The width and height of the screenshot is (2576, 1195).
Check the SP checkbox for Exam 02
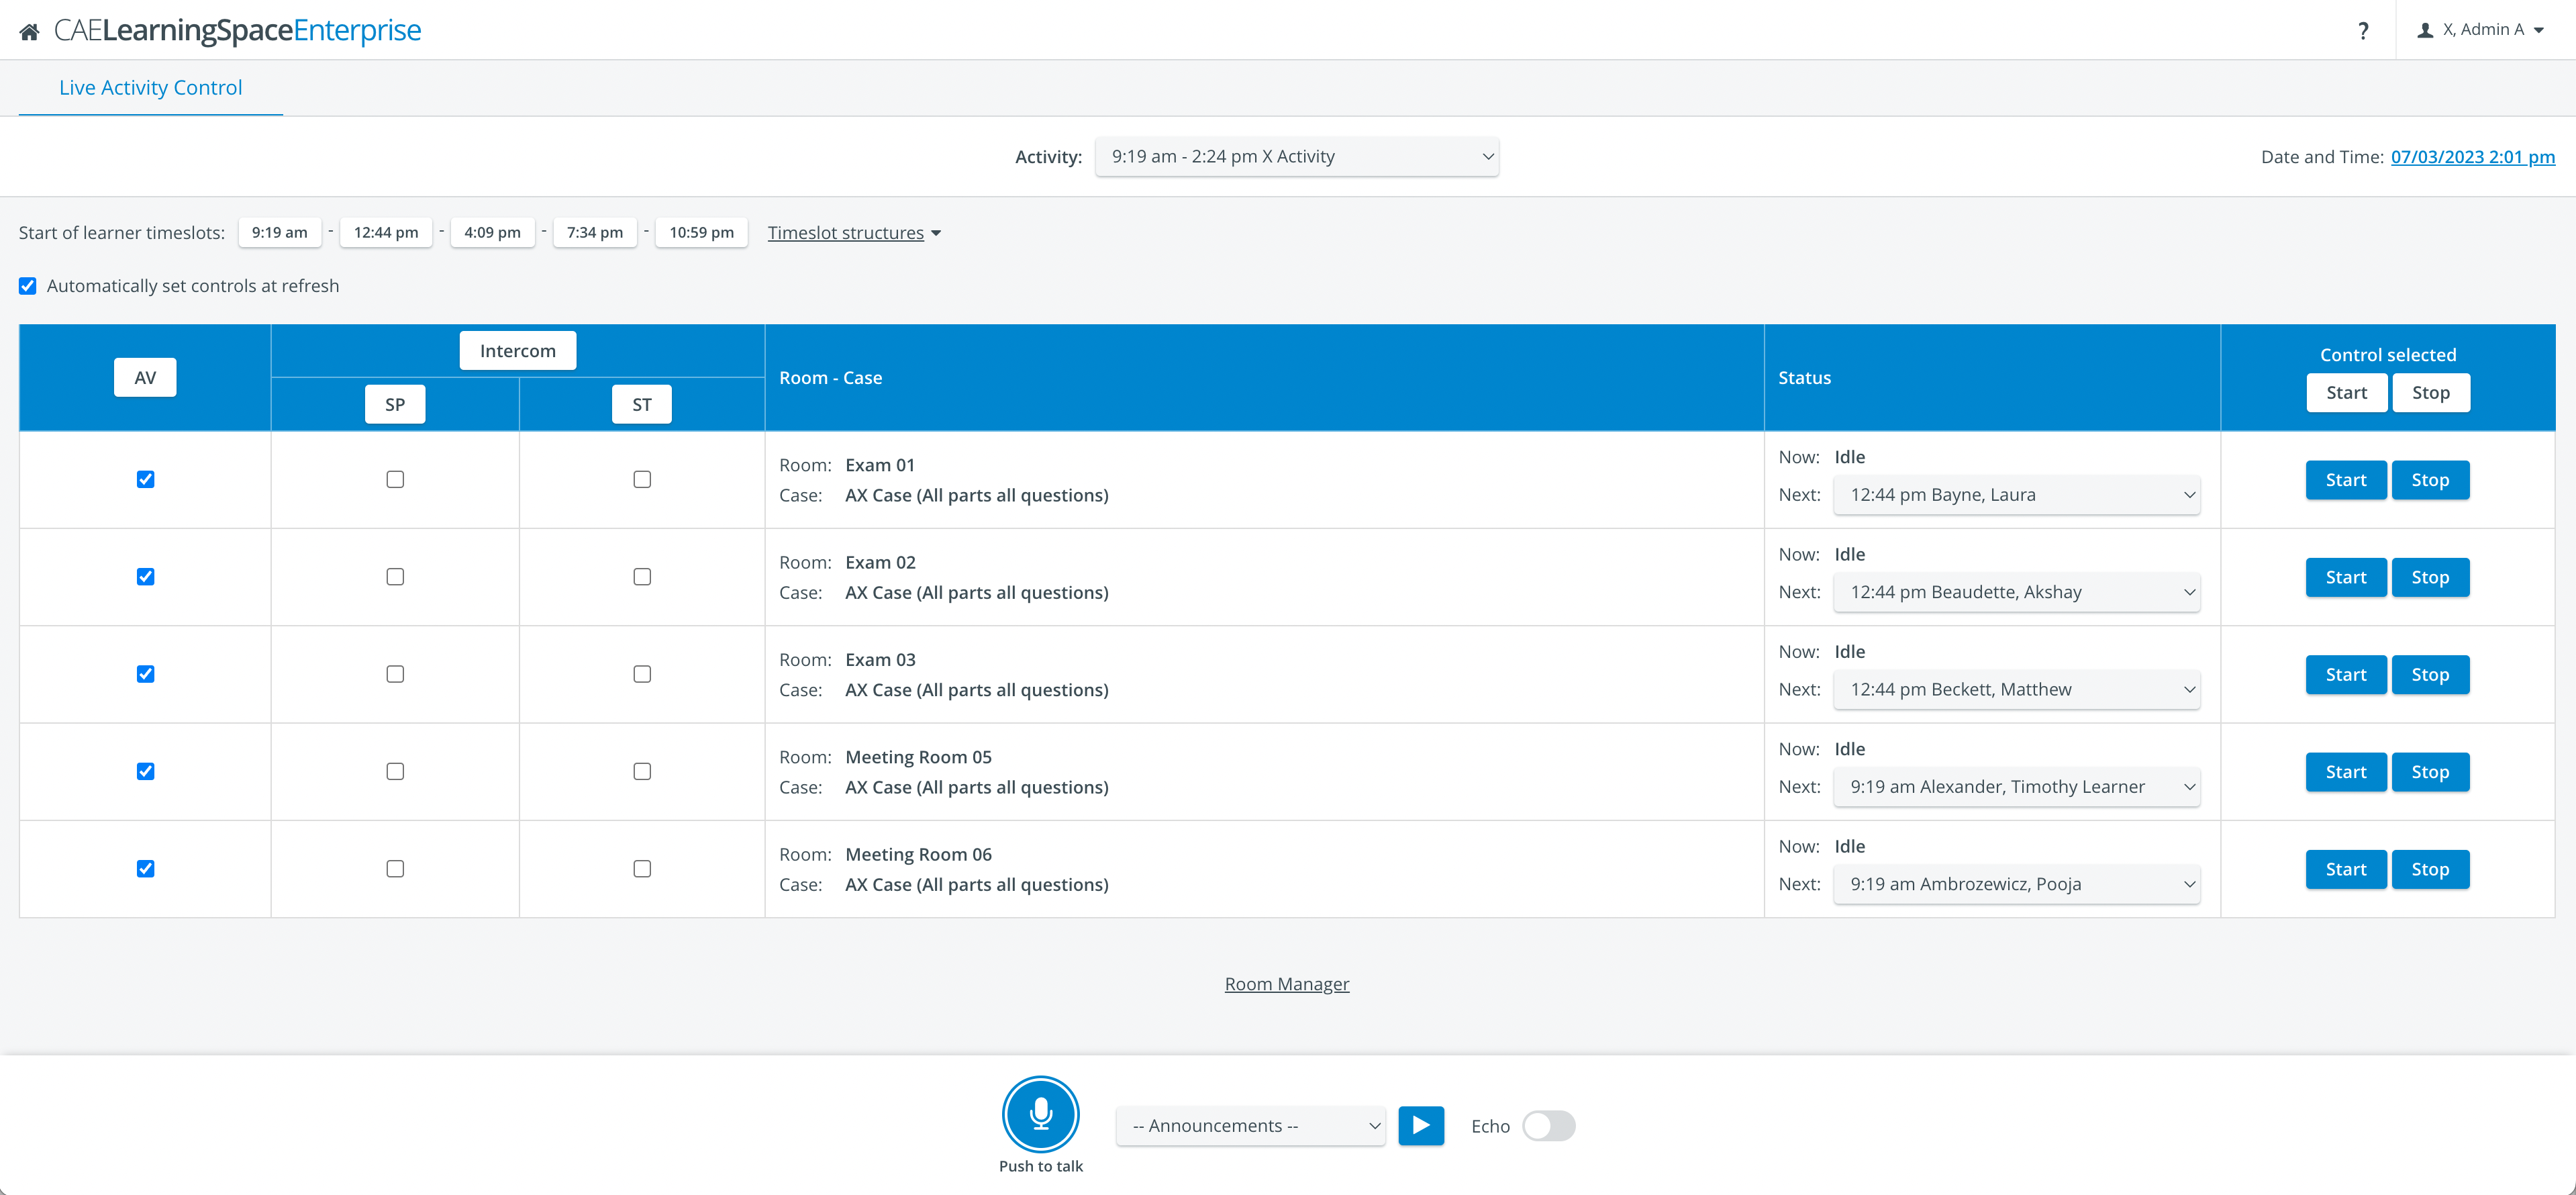coord(395,577)
